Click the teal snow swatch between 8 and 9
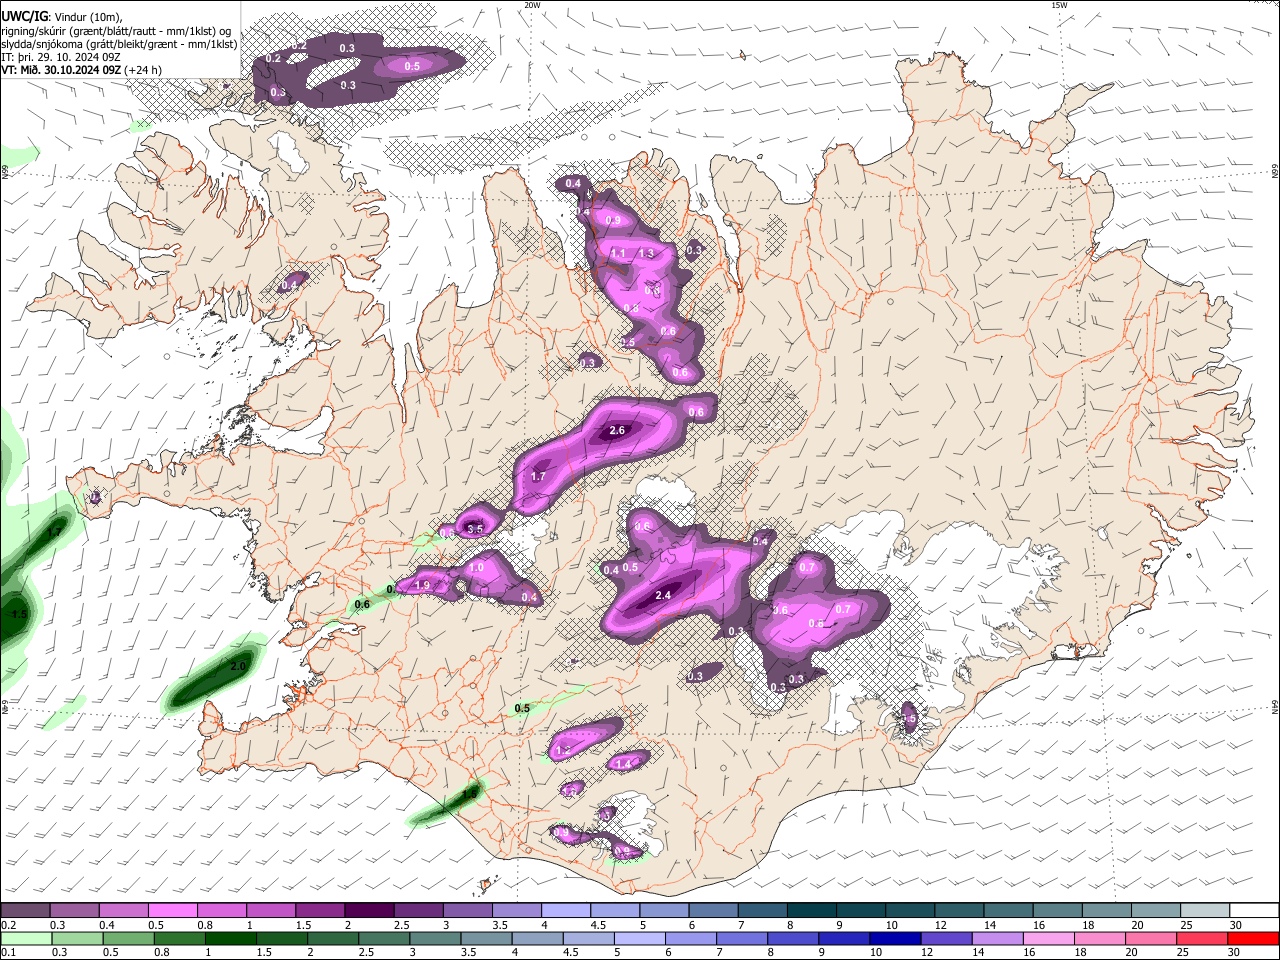 pyautogui.click(x=811, y=911)
